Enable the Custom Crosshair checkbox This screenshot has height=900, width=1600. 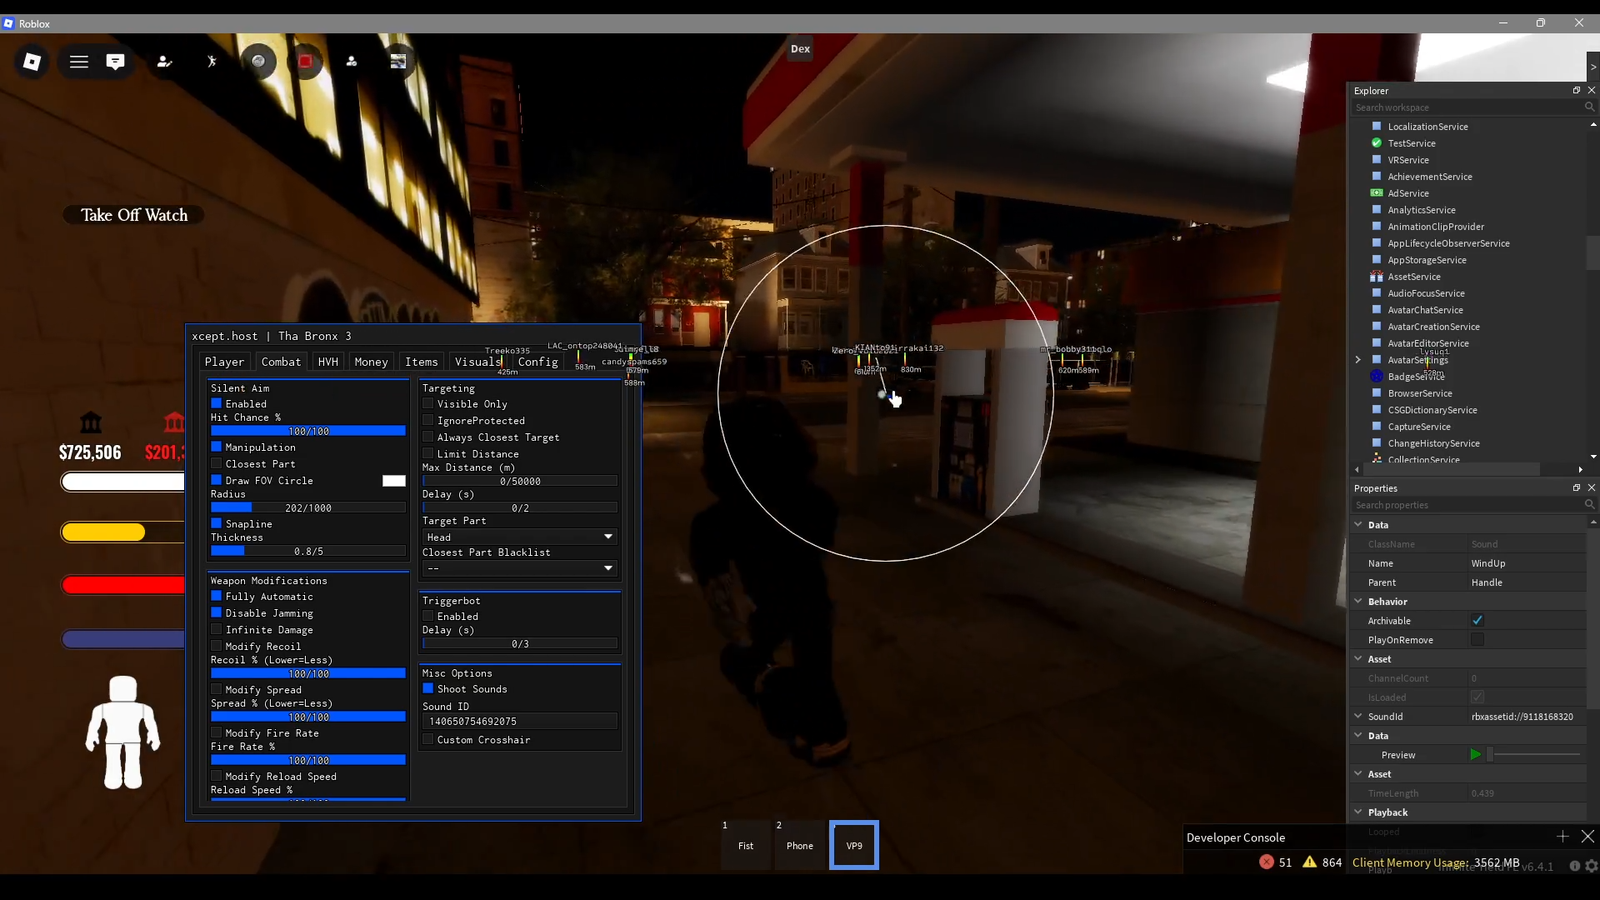[428, 739]
